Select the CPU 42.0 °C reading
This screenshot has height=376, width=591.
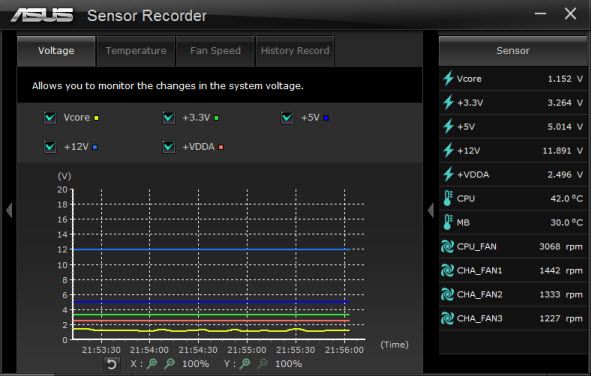567,199
